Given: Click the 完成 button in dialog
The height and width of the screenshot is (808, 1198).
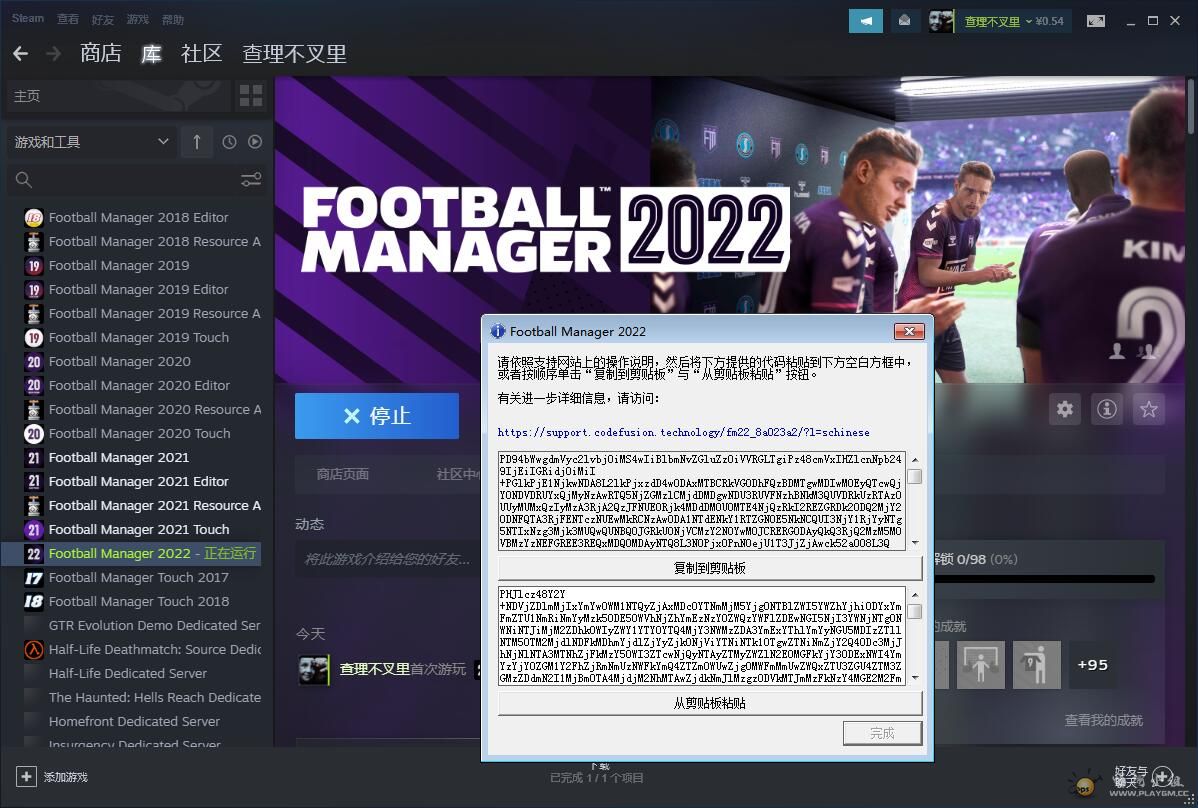Looking at the screenshot, I should [882, 733].
